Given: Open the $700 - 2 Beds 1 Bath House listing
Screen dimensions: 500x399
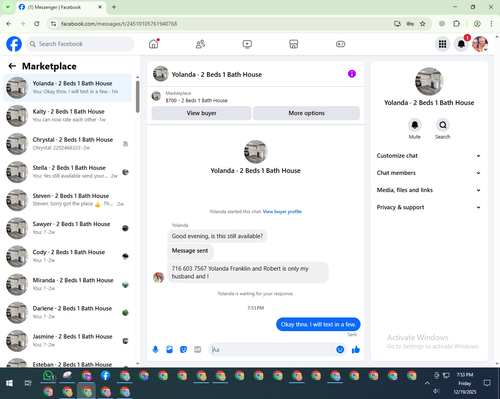Looking at the screenshot, I should [x=196, y=100].
